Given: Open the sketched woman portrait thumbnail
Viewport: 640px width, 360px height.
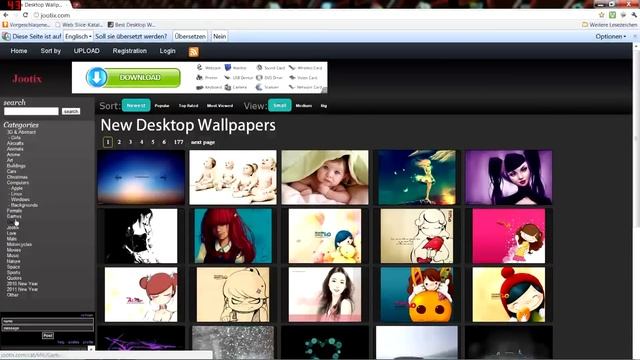Looking at the screenshot, I should 325,294.
